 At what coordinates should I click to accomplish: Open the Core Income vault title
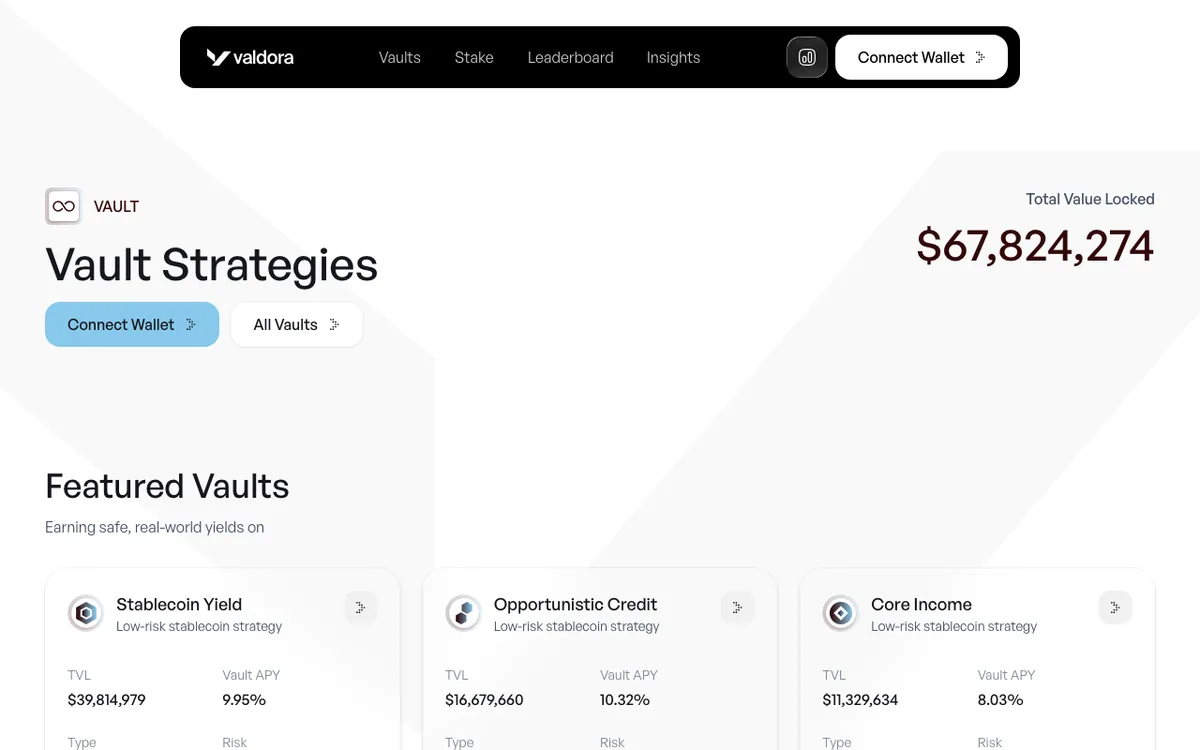pos(921,604)
